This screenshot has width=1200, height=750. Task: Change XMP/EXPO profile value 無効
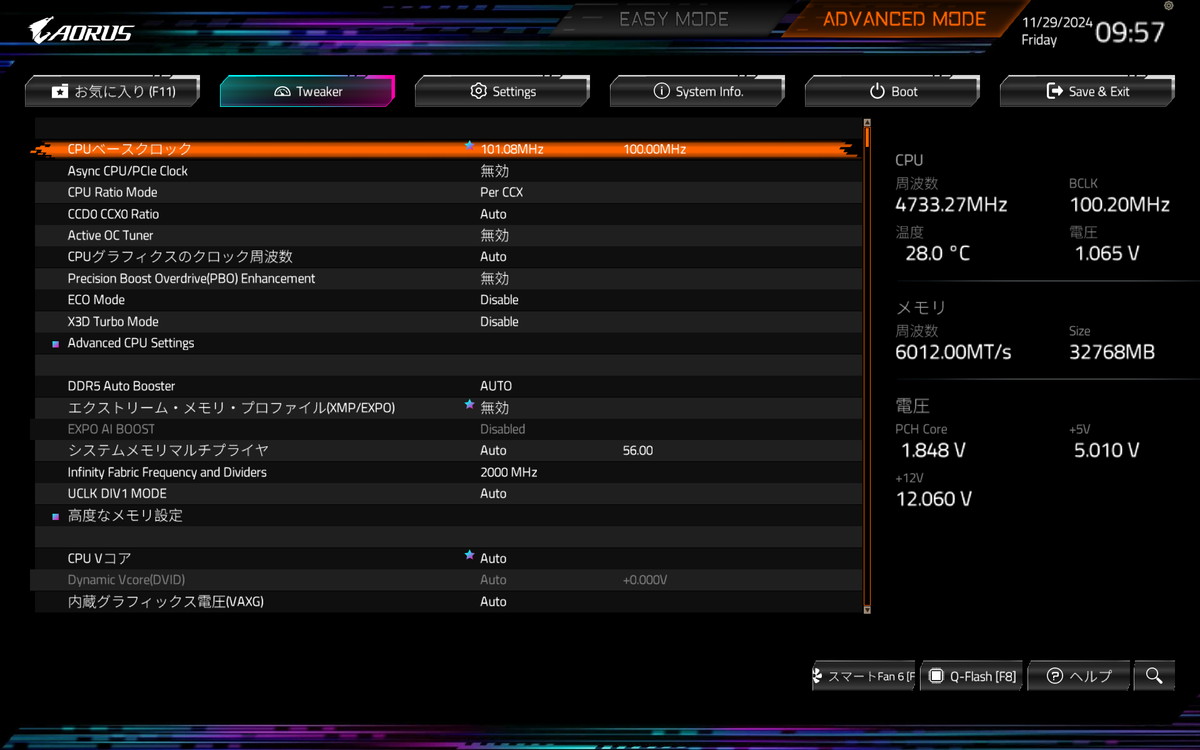pyautogui.click(x=495, y=408)
